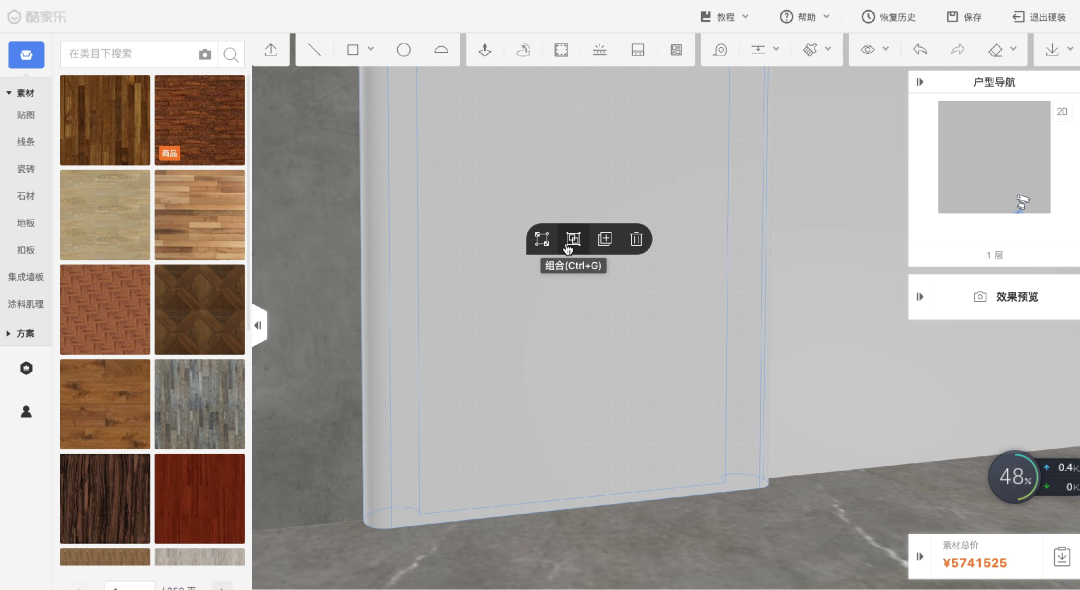Screen dimensions: 1080x590
Task: Click the follow-path sweep tool icon
Action: pos(523,50)
